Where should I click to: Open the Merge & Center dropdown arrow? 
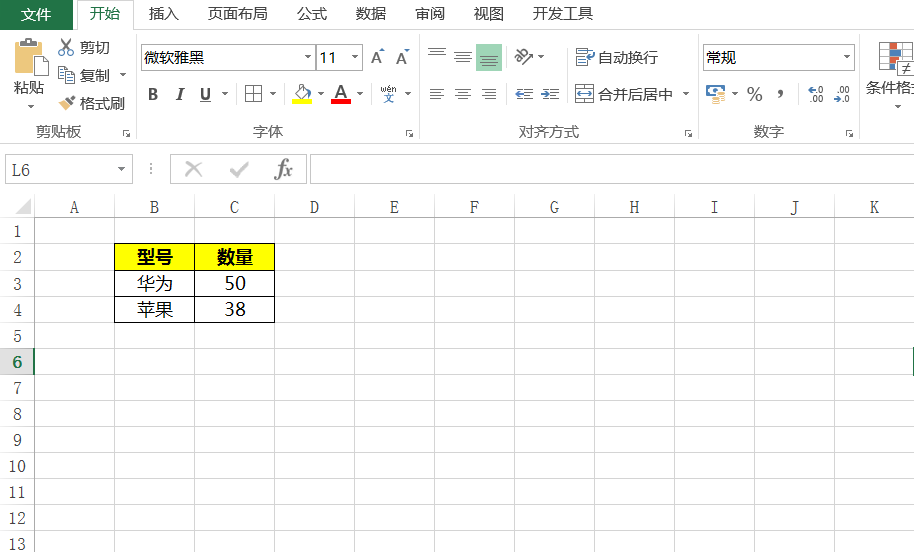(686, 94)
